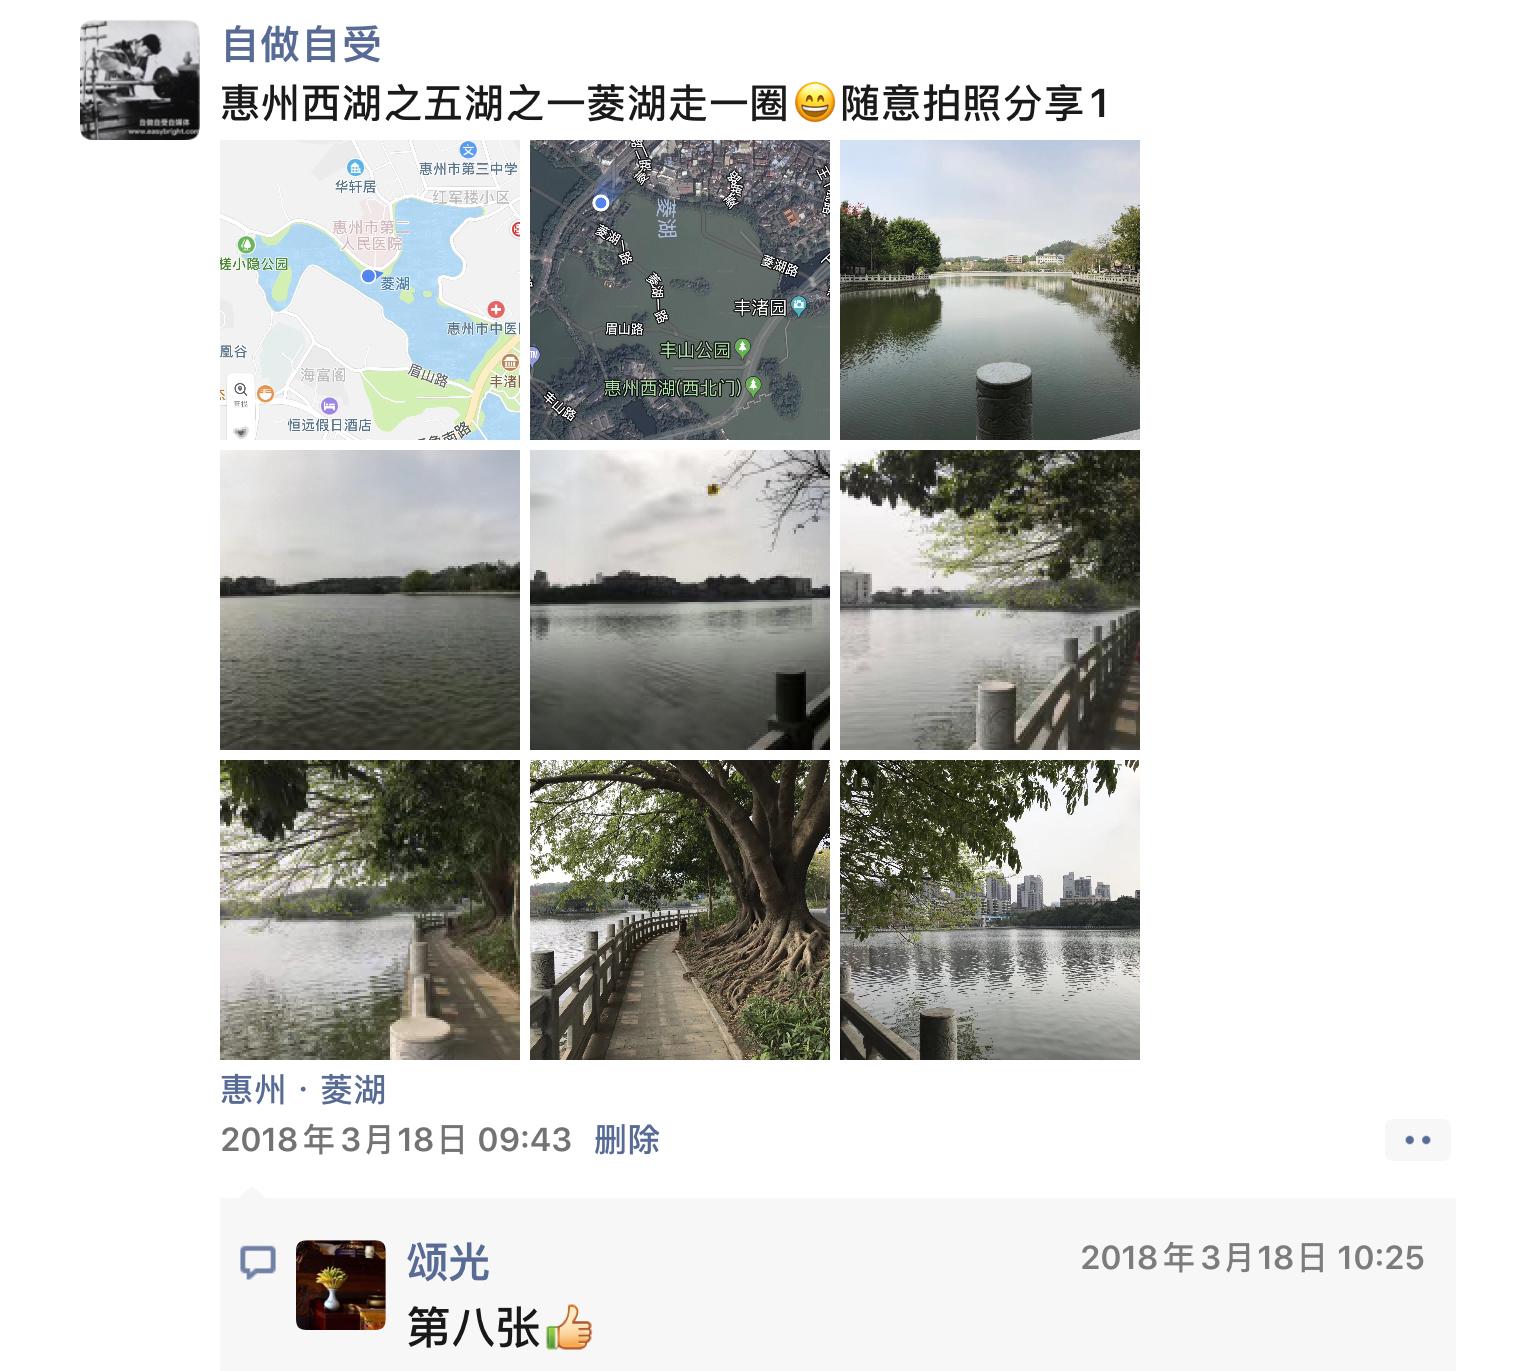Open the fourth photo of open lake water

coord(370,600)
